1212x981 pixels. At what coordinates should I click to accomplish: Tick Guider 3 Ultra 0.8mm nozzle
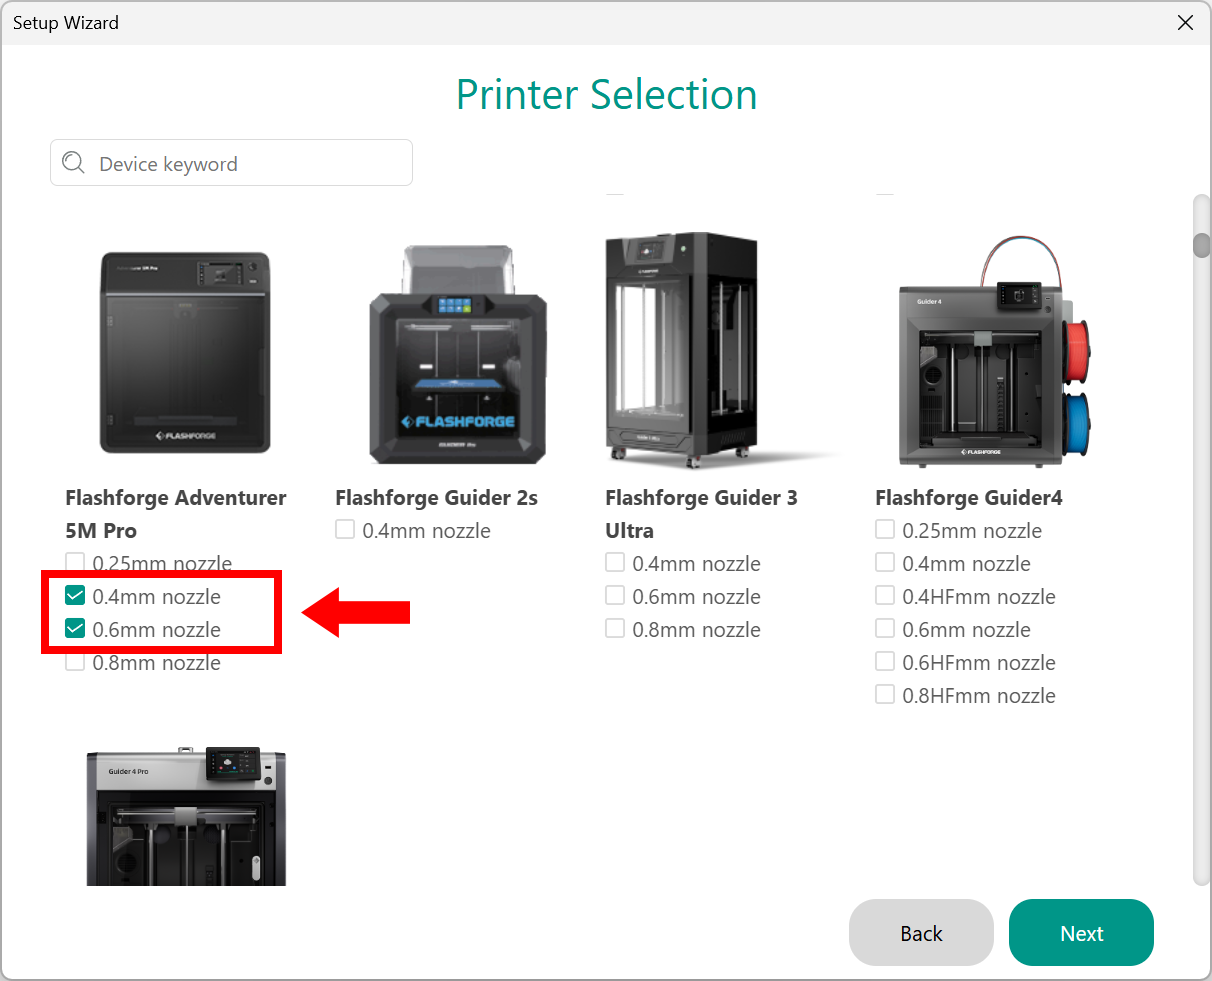tap(615, 629)
